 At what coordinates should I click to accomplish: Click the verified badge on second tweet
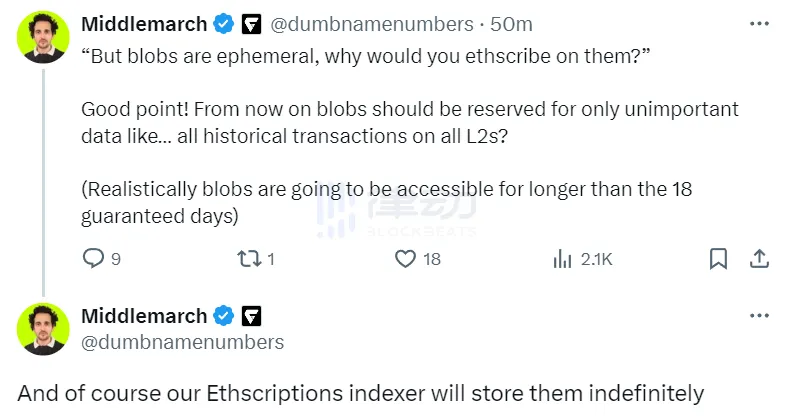225,316
